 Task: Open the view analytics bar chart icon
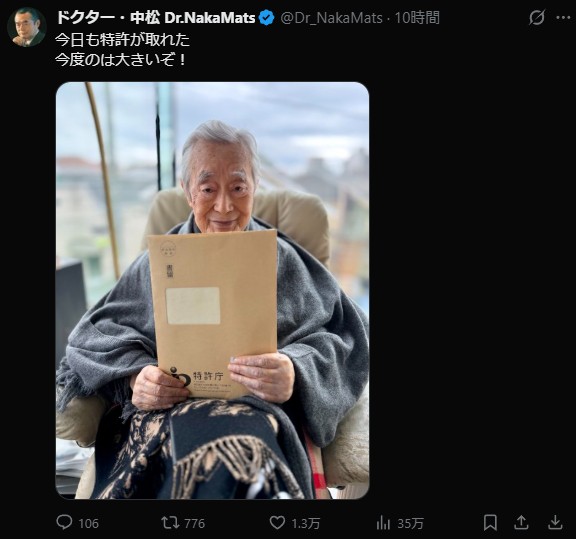383,522
